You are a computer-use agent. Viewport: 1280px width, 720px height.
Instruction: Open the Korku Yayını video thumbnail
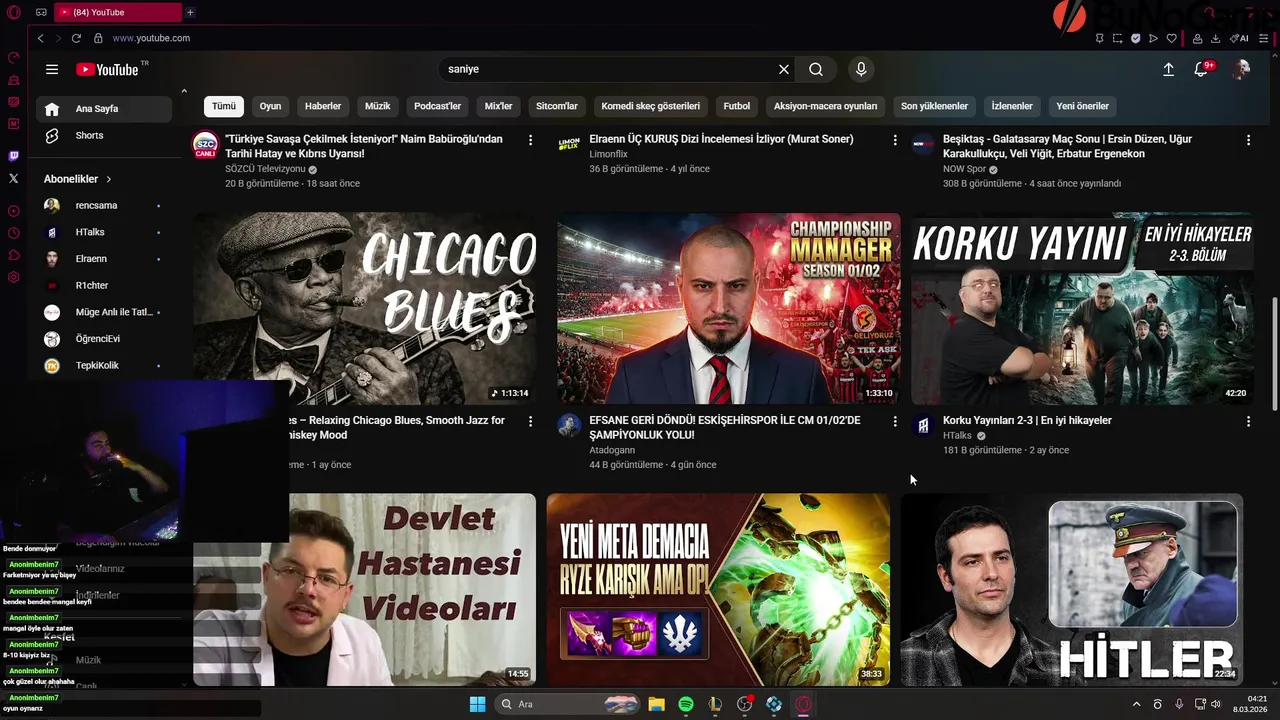tap(1083, 308)
